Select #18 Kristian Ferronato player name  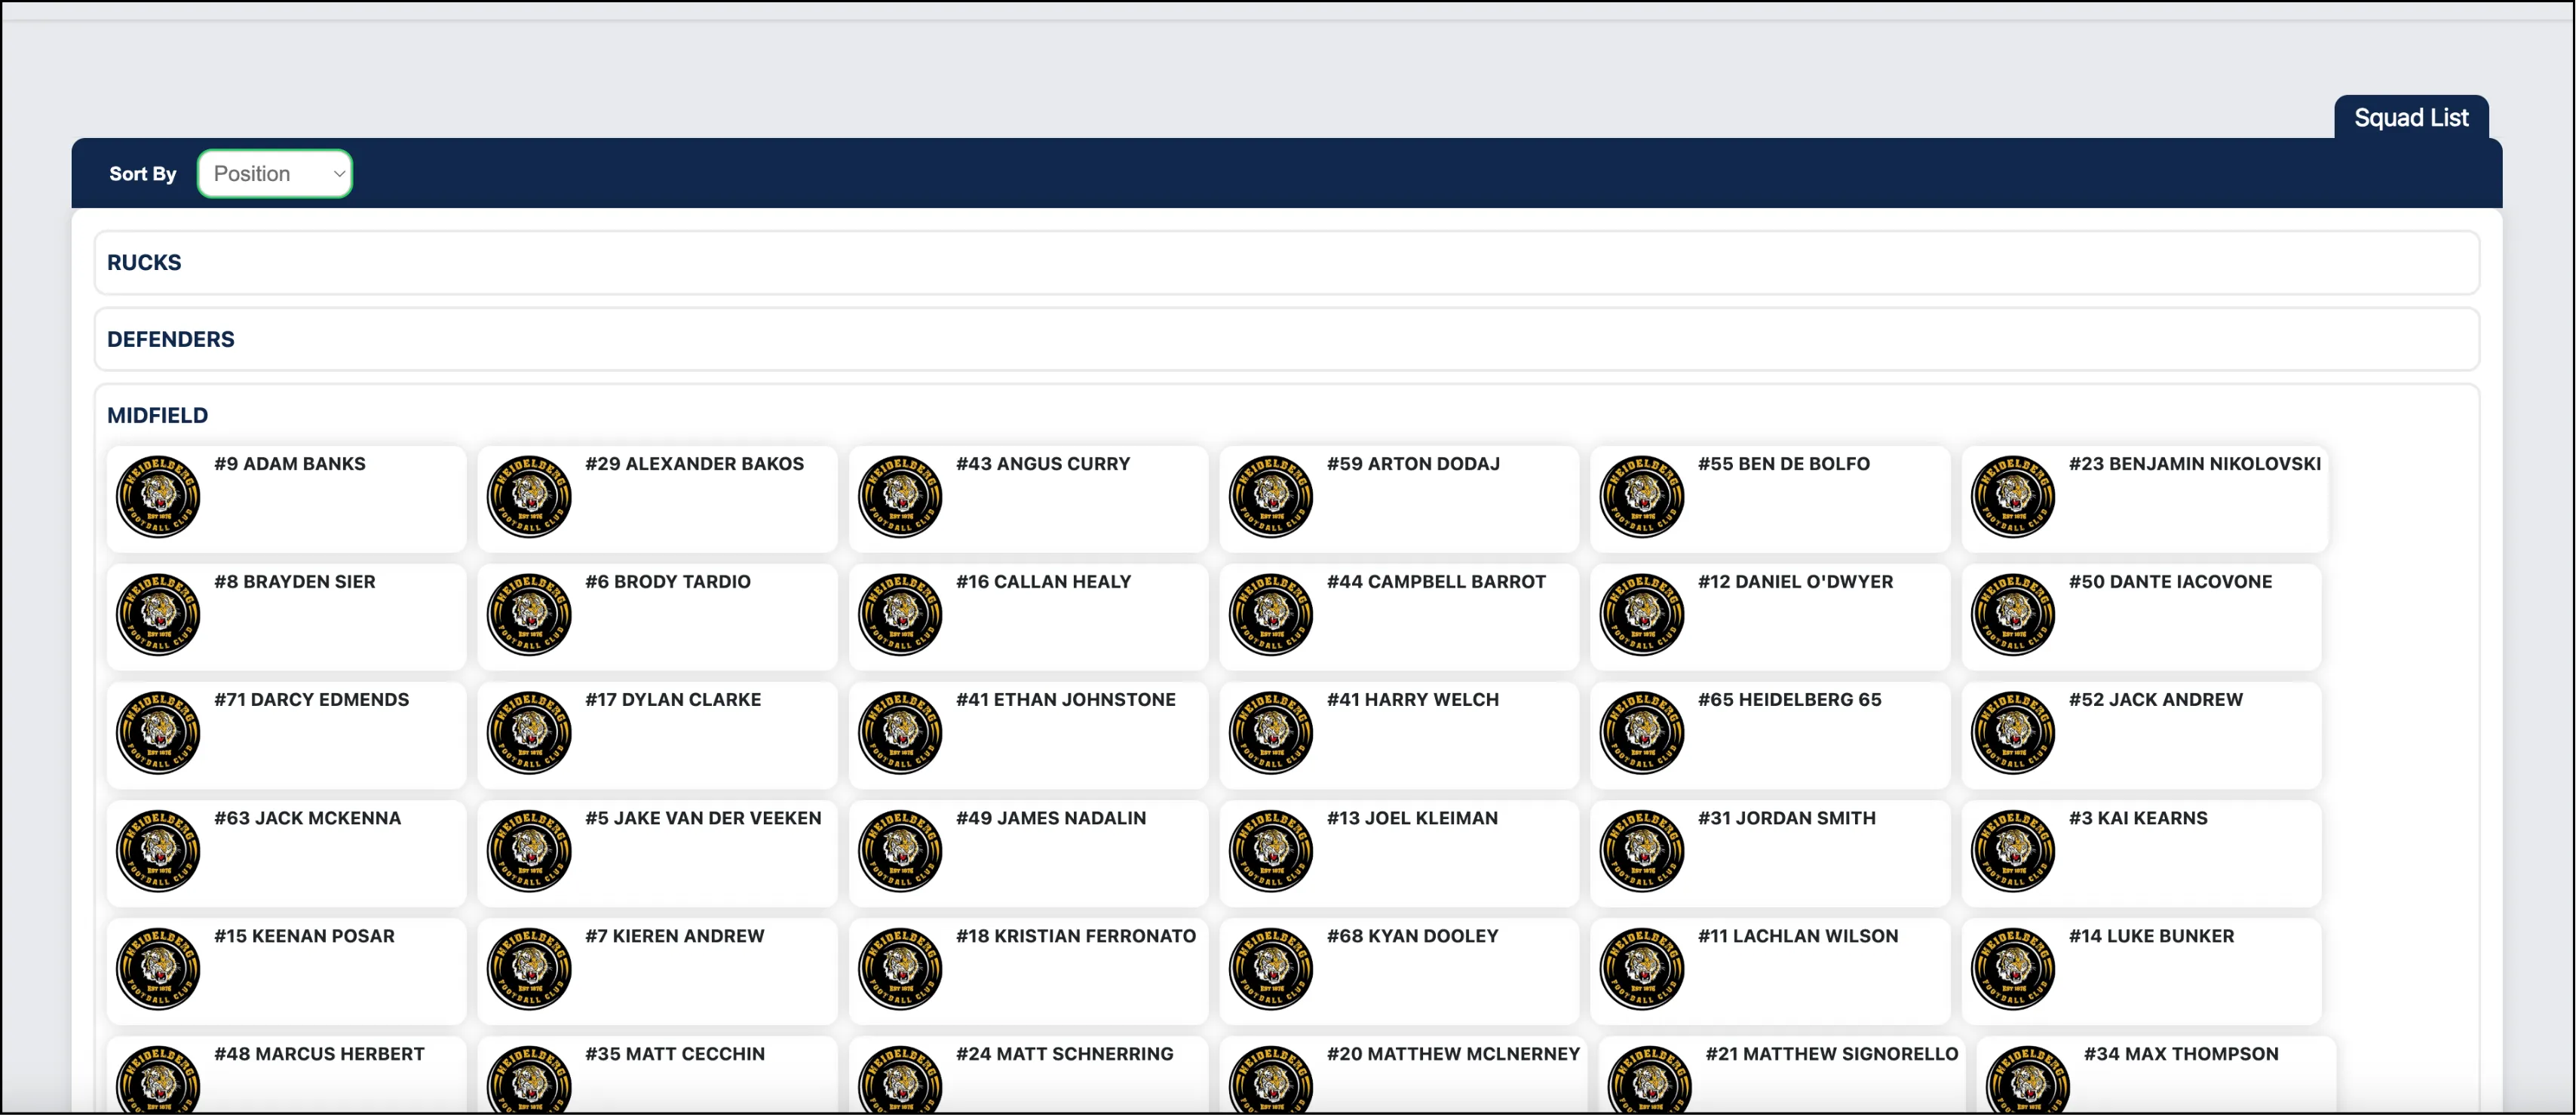pos(1075,936)
